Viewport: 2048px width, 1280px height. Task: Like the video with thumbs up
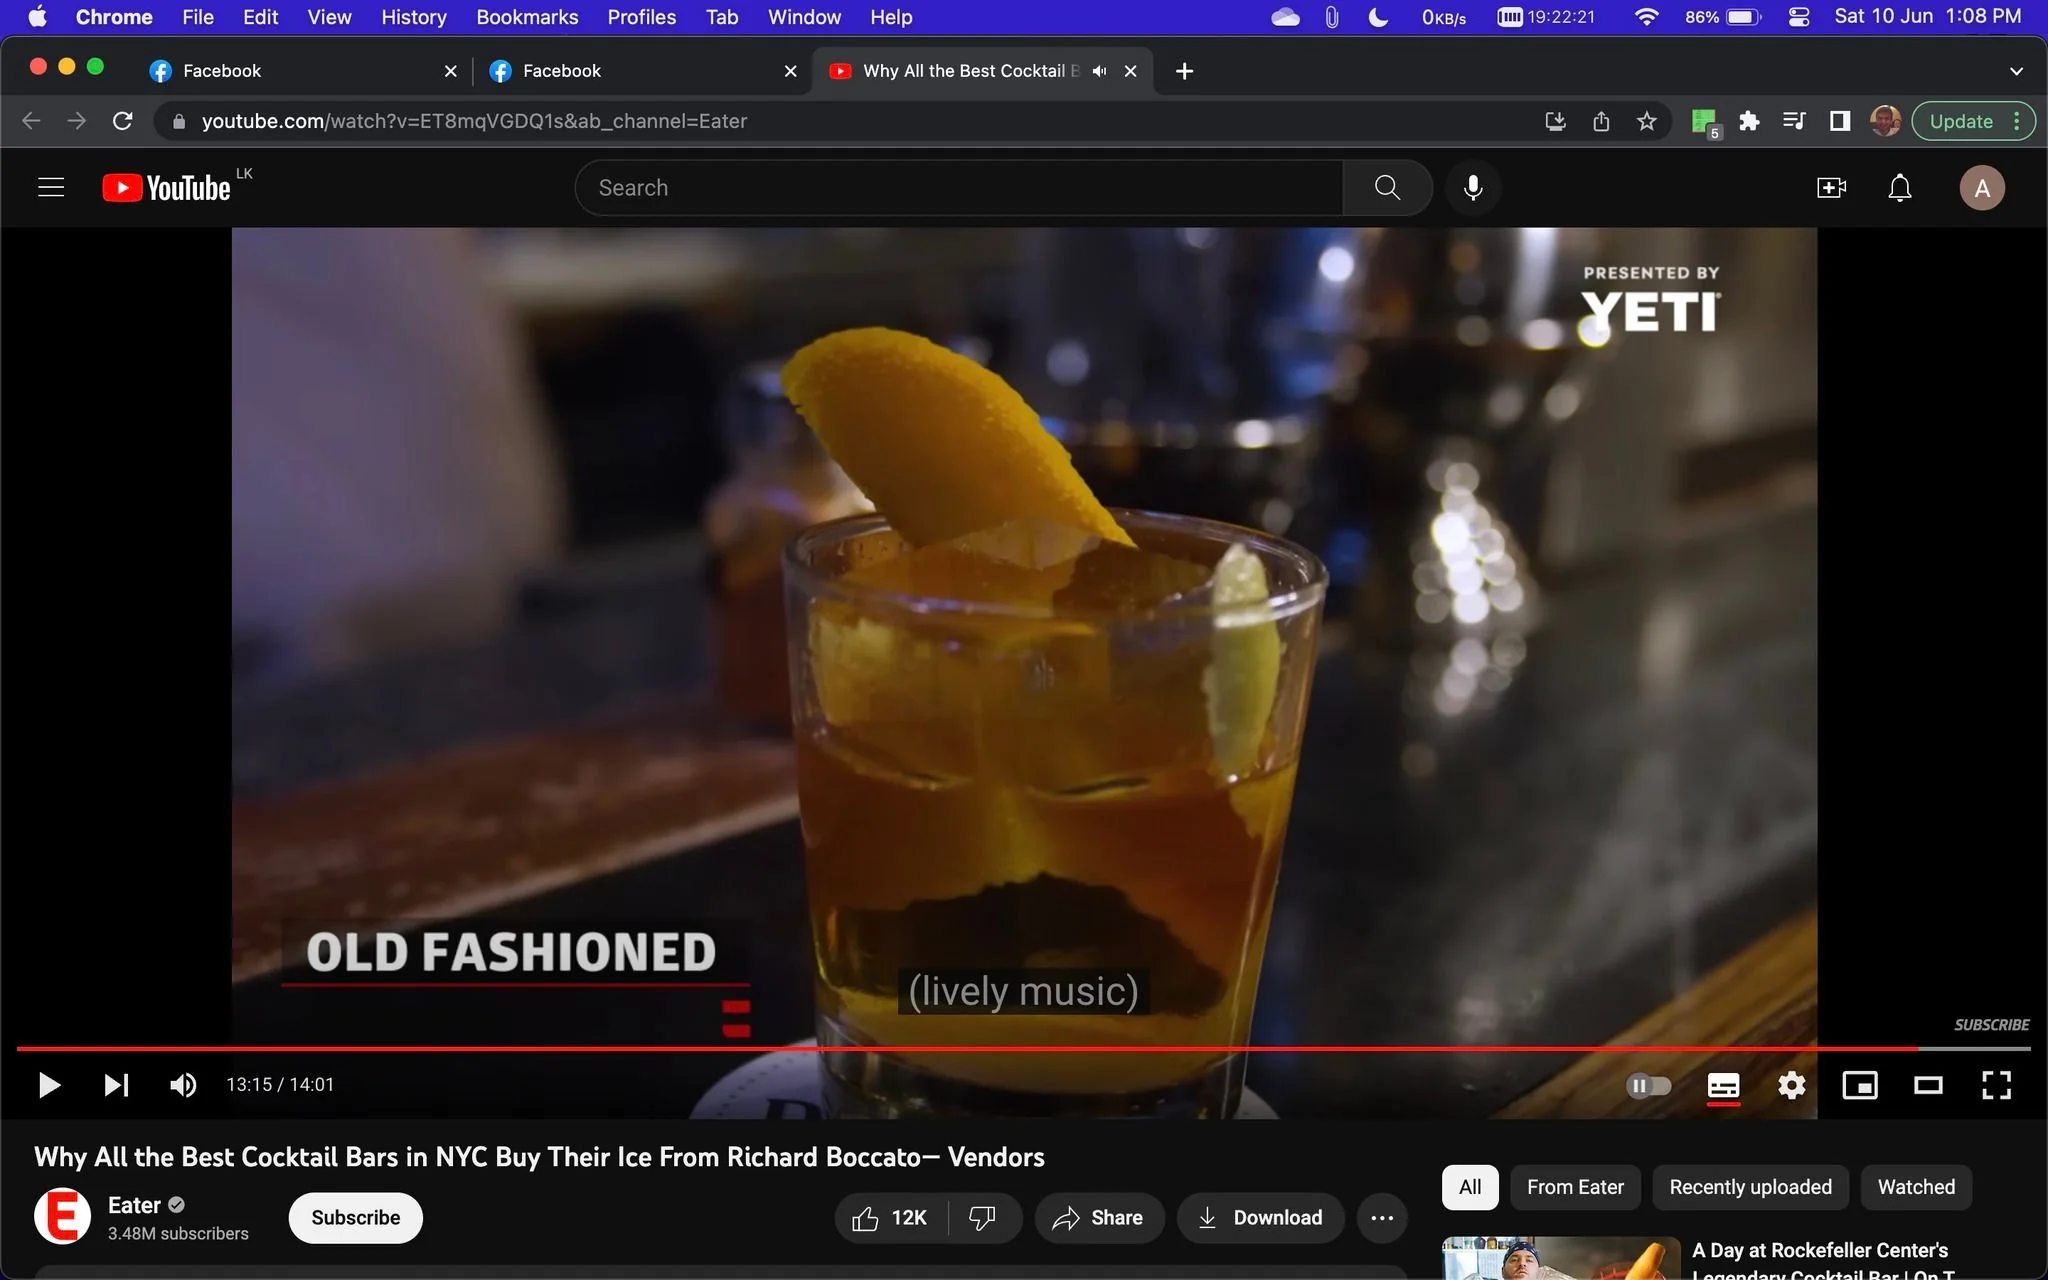tap(890, 1217)
